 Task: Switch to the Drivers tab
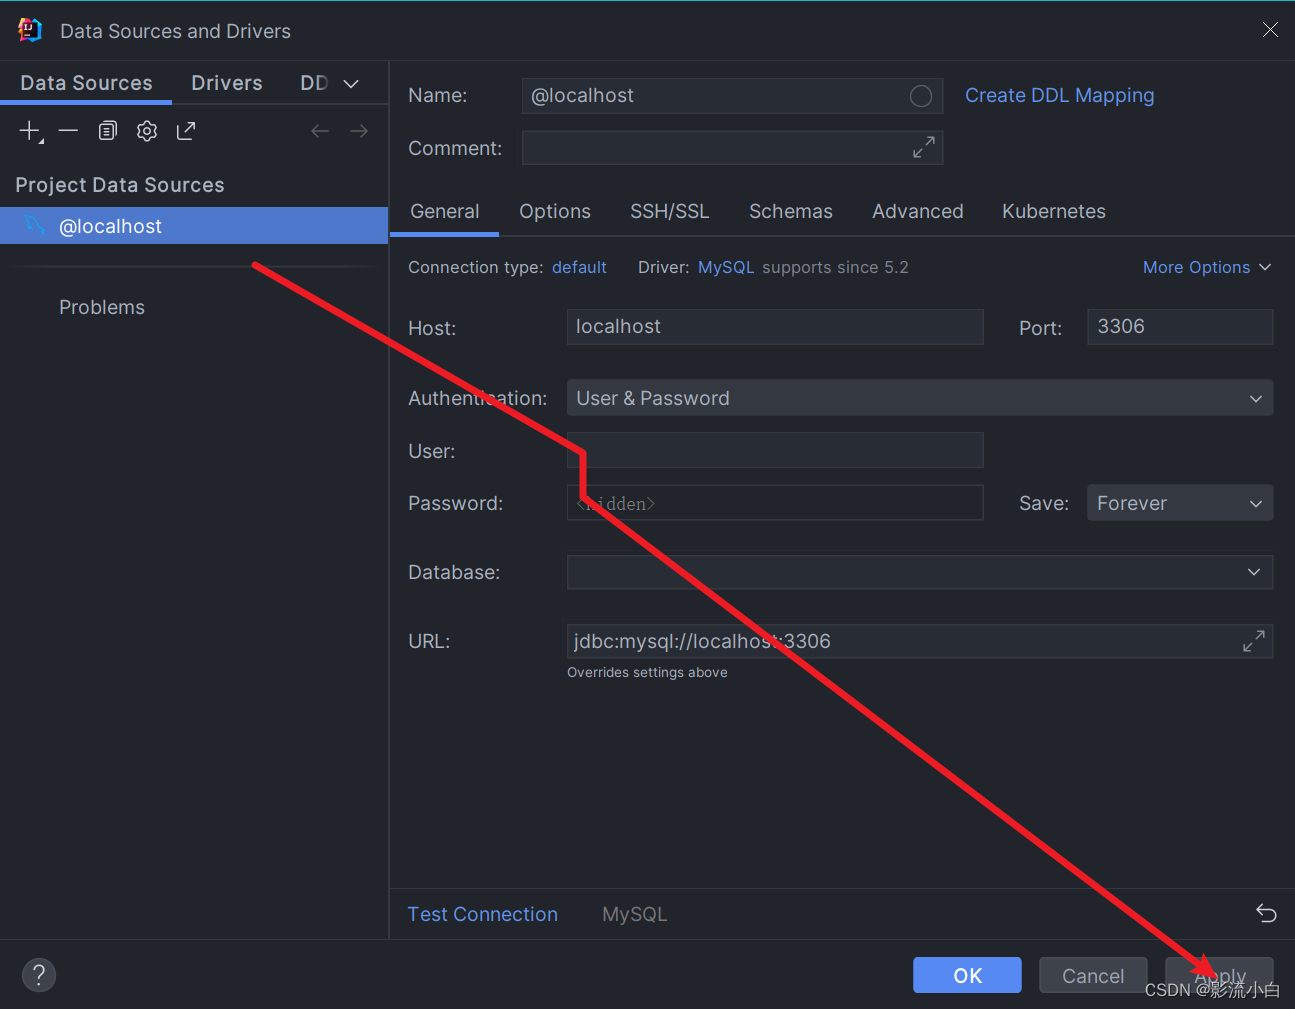pyautogui.click(x=226, y=83)
